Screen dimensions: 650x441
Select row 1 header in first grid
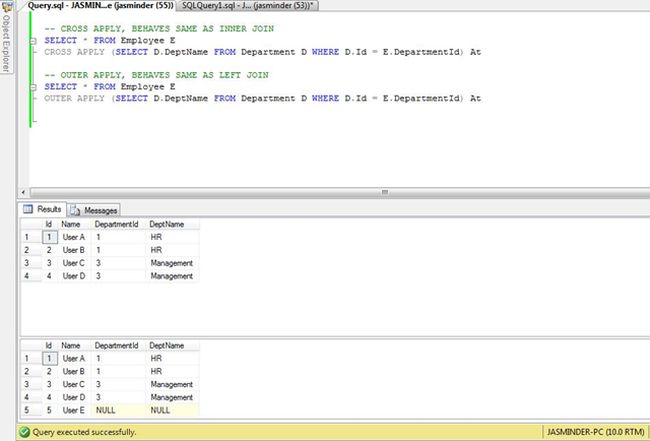(x=28, y=237)
